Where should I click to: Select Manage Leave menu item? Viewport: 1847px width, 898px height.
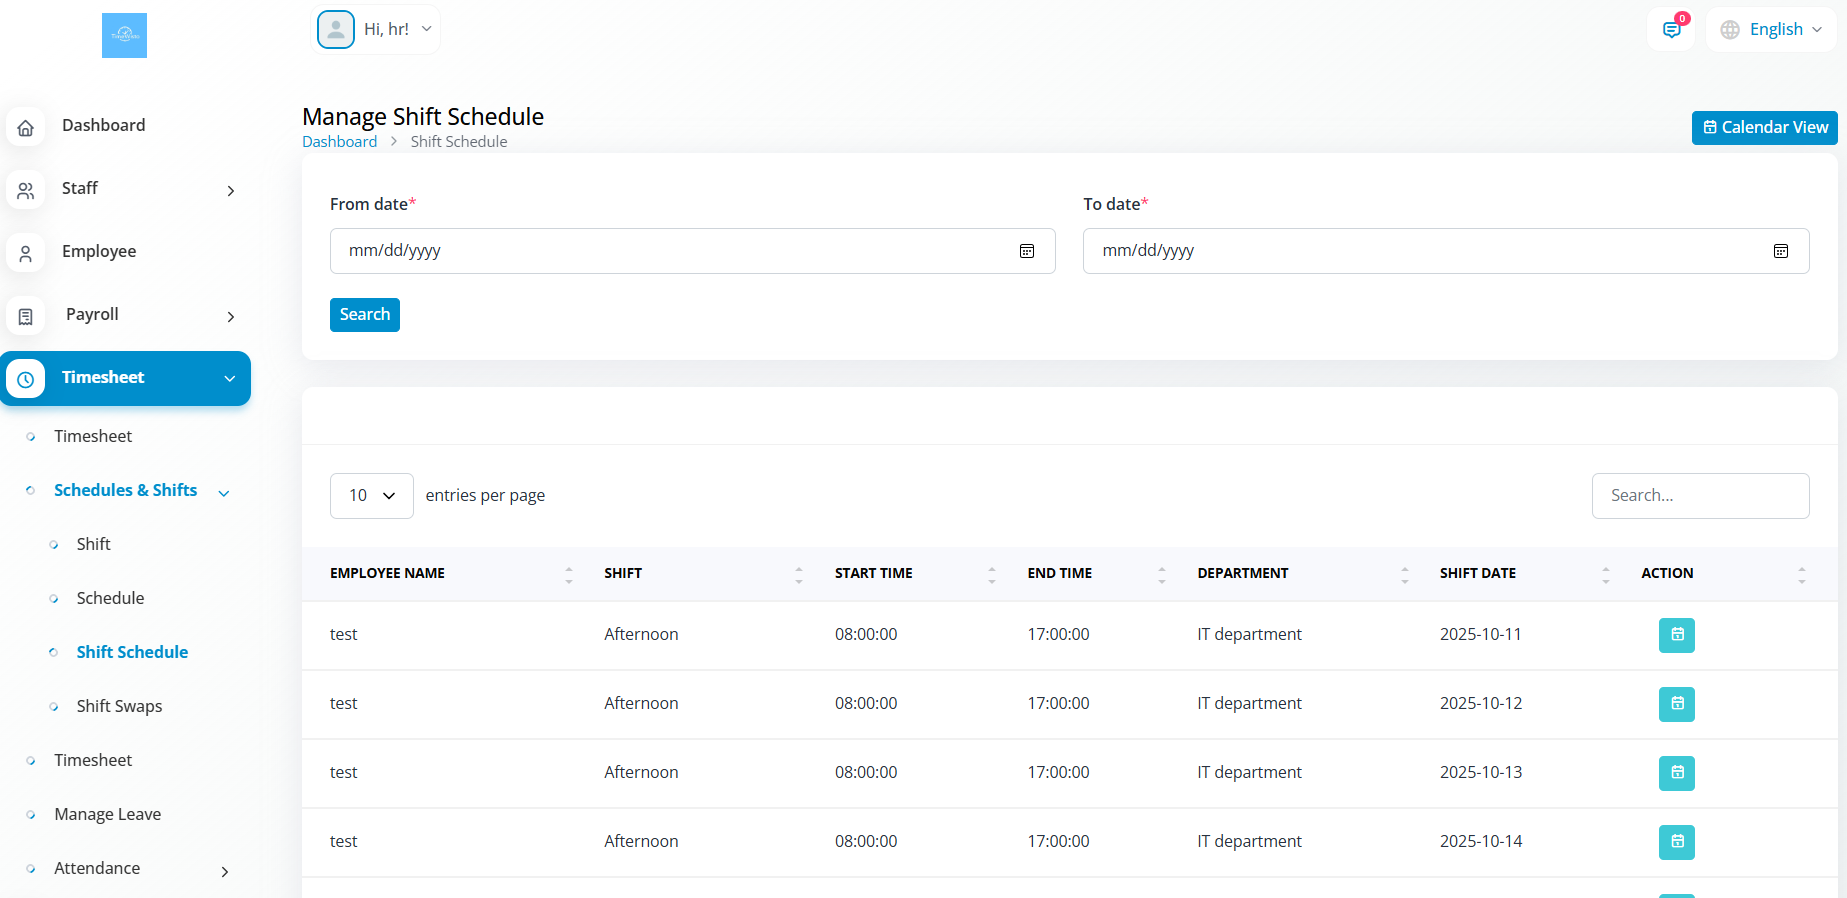click(107, 814)
